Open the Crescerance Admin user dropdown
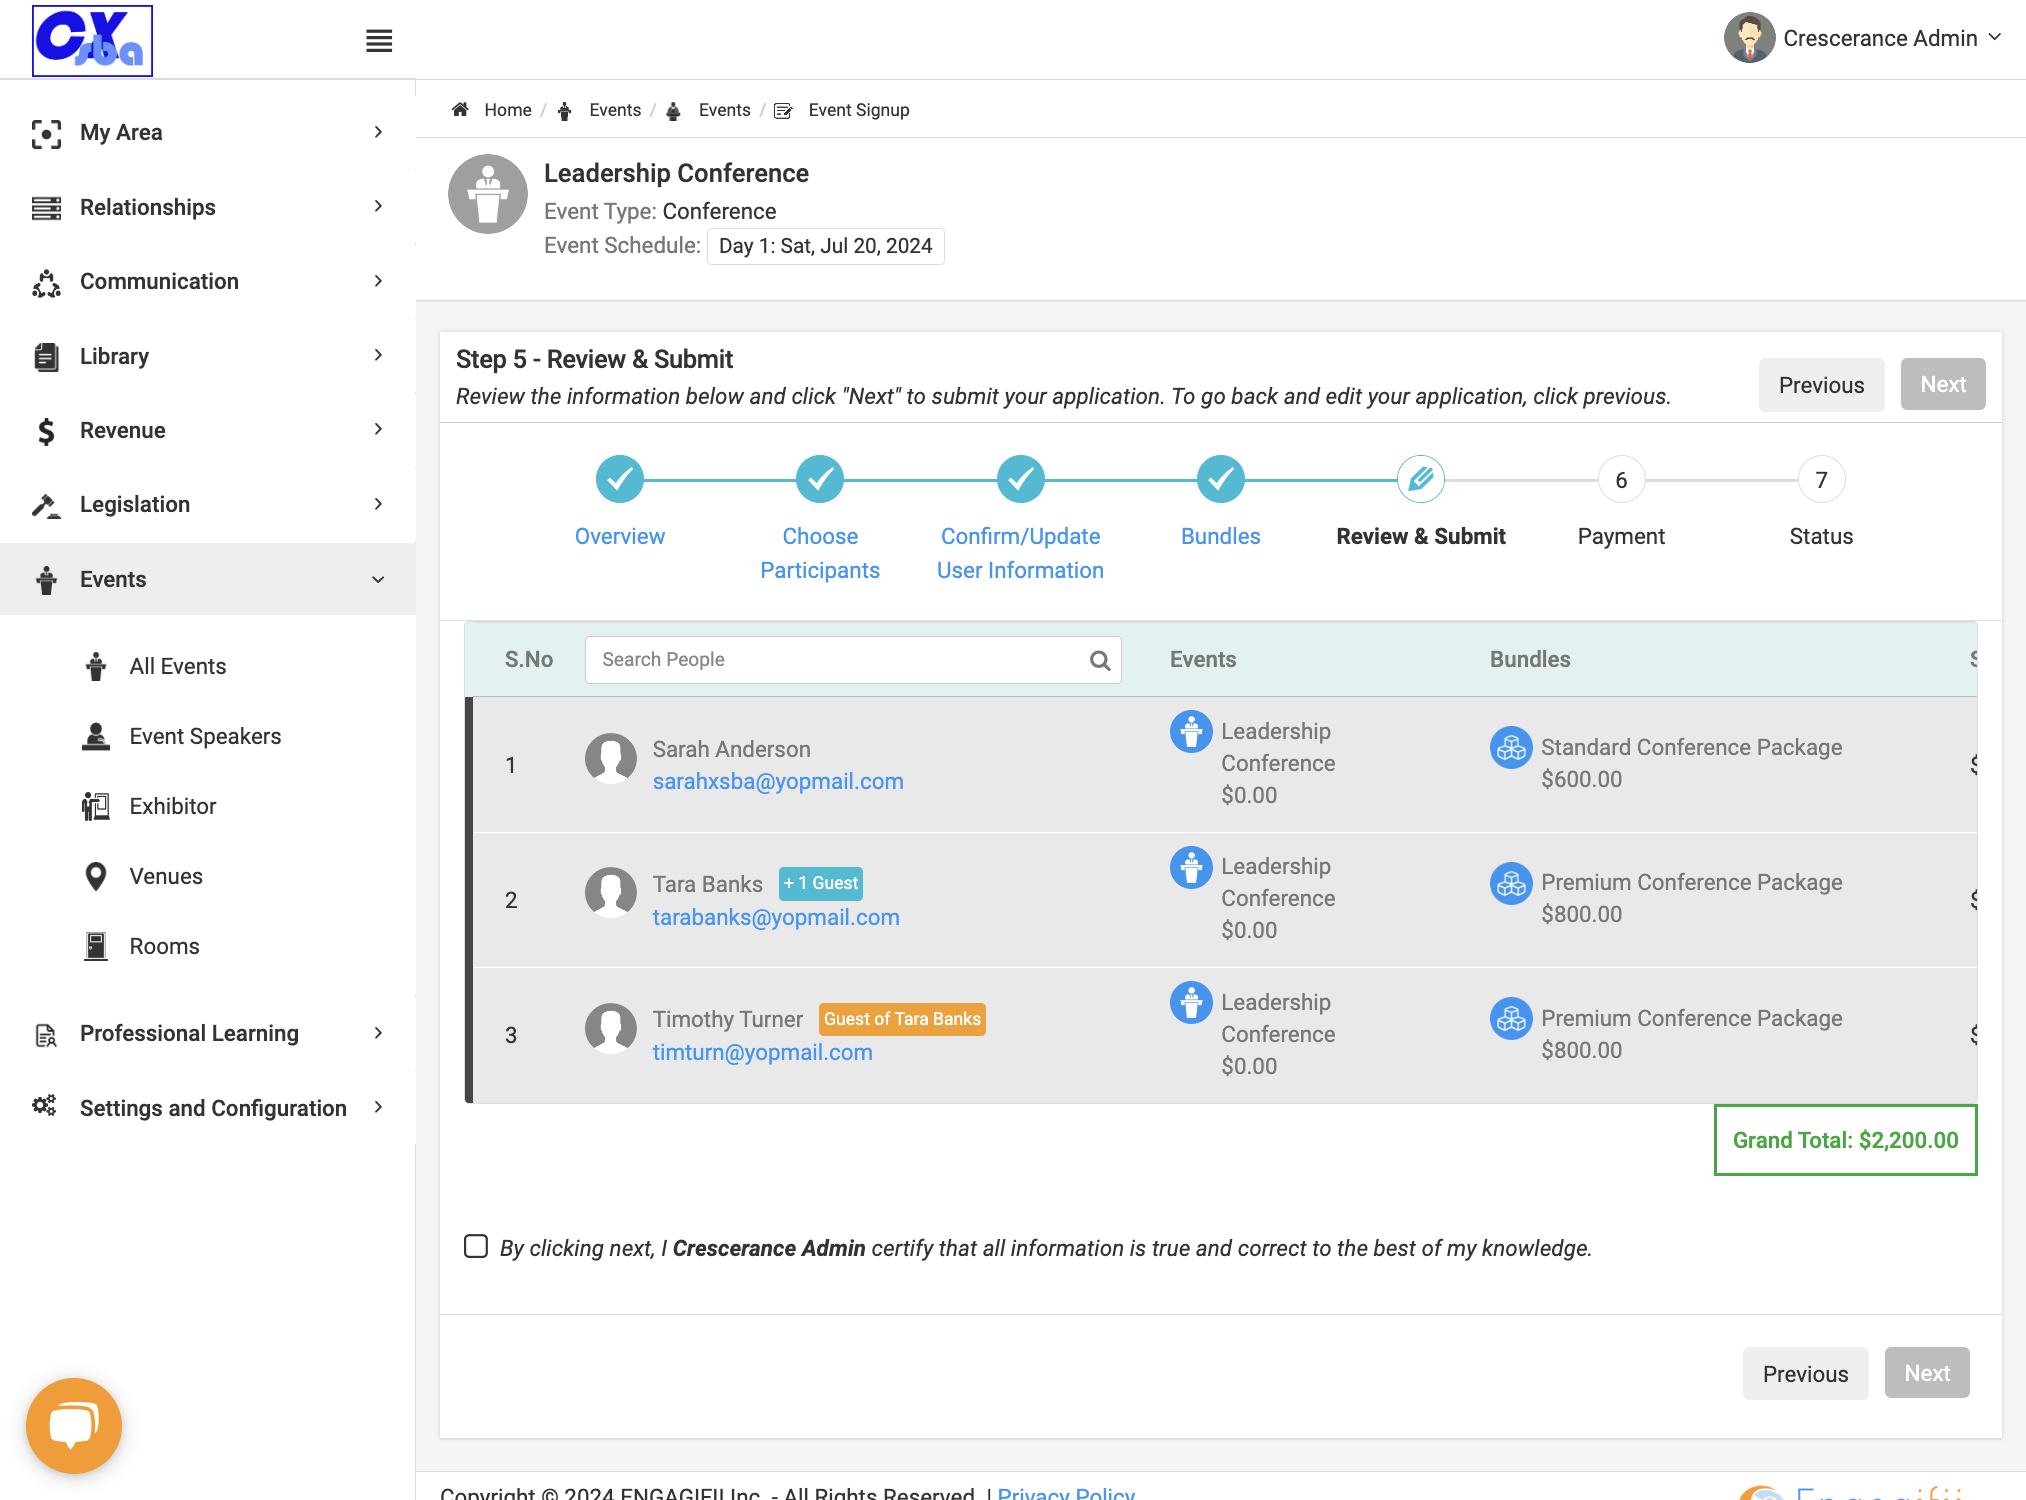The width and height of the screenshot is (2026, 1500). pyautogui.click(x=1862, y=38)
